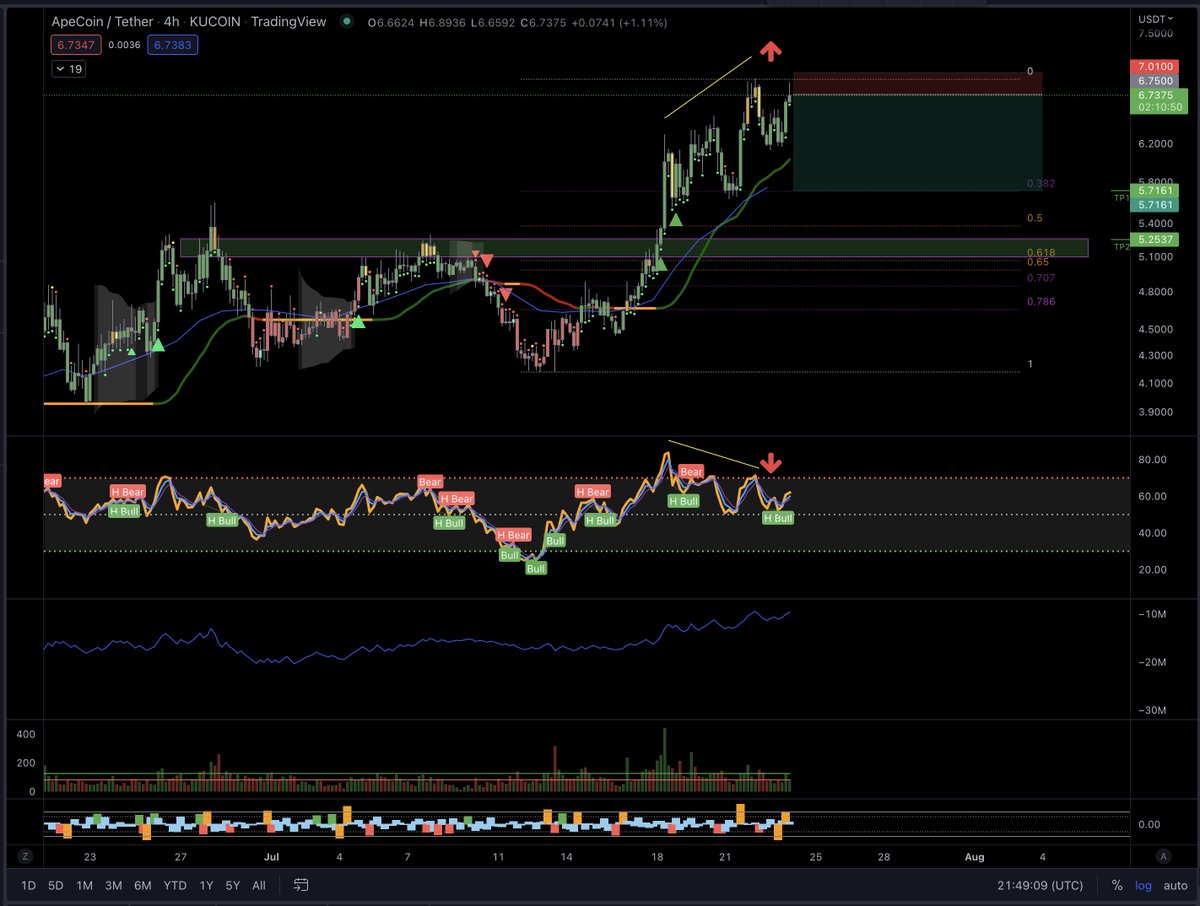Image resolution: width=1200 pixels, height=906 pixels.
Task: Select the YTD time range
Action: 175,885
